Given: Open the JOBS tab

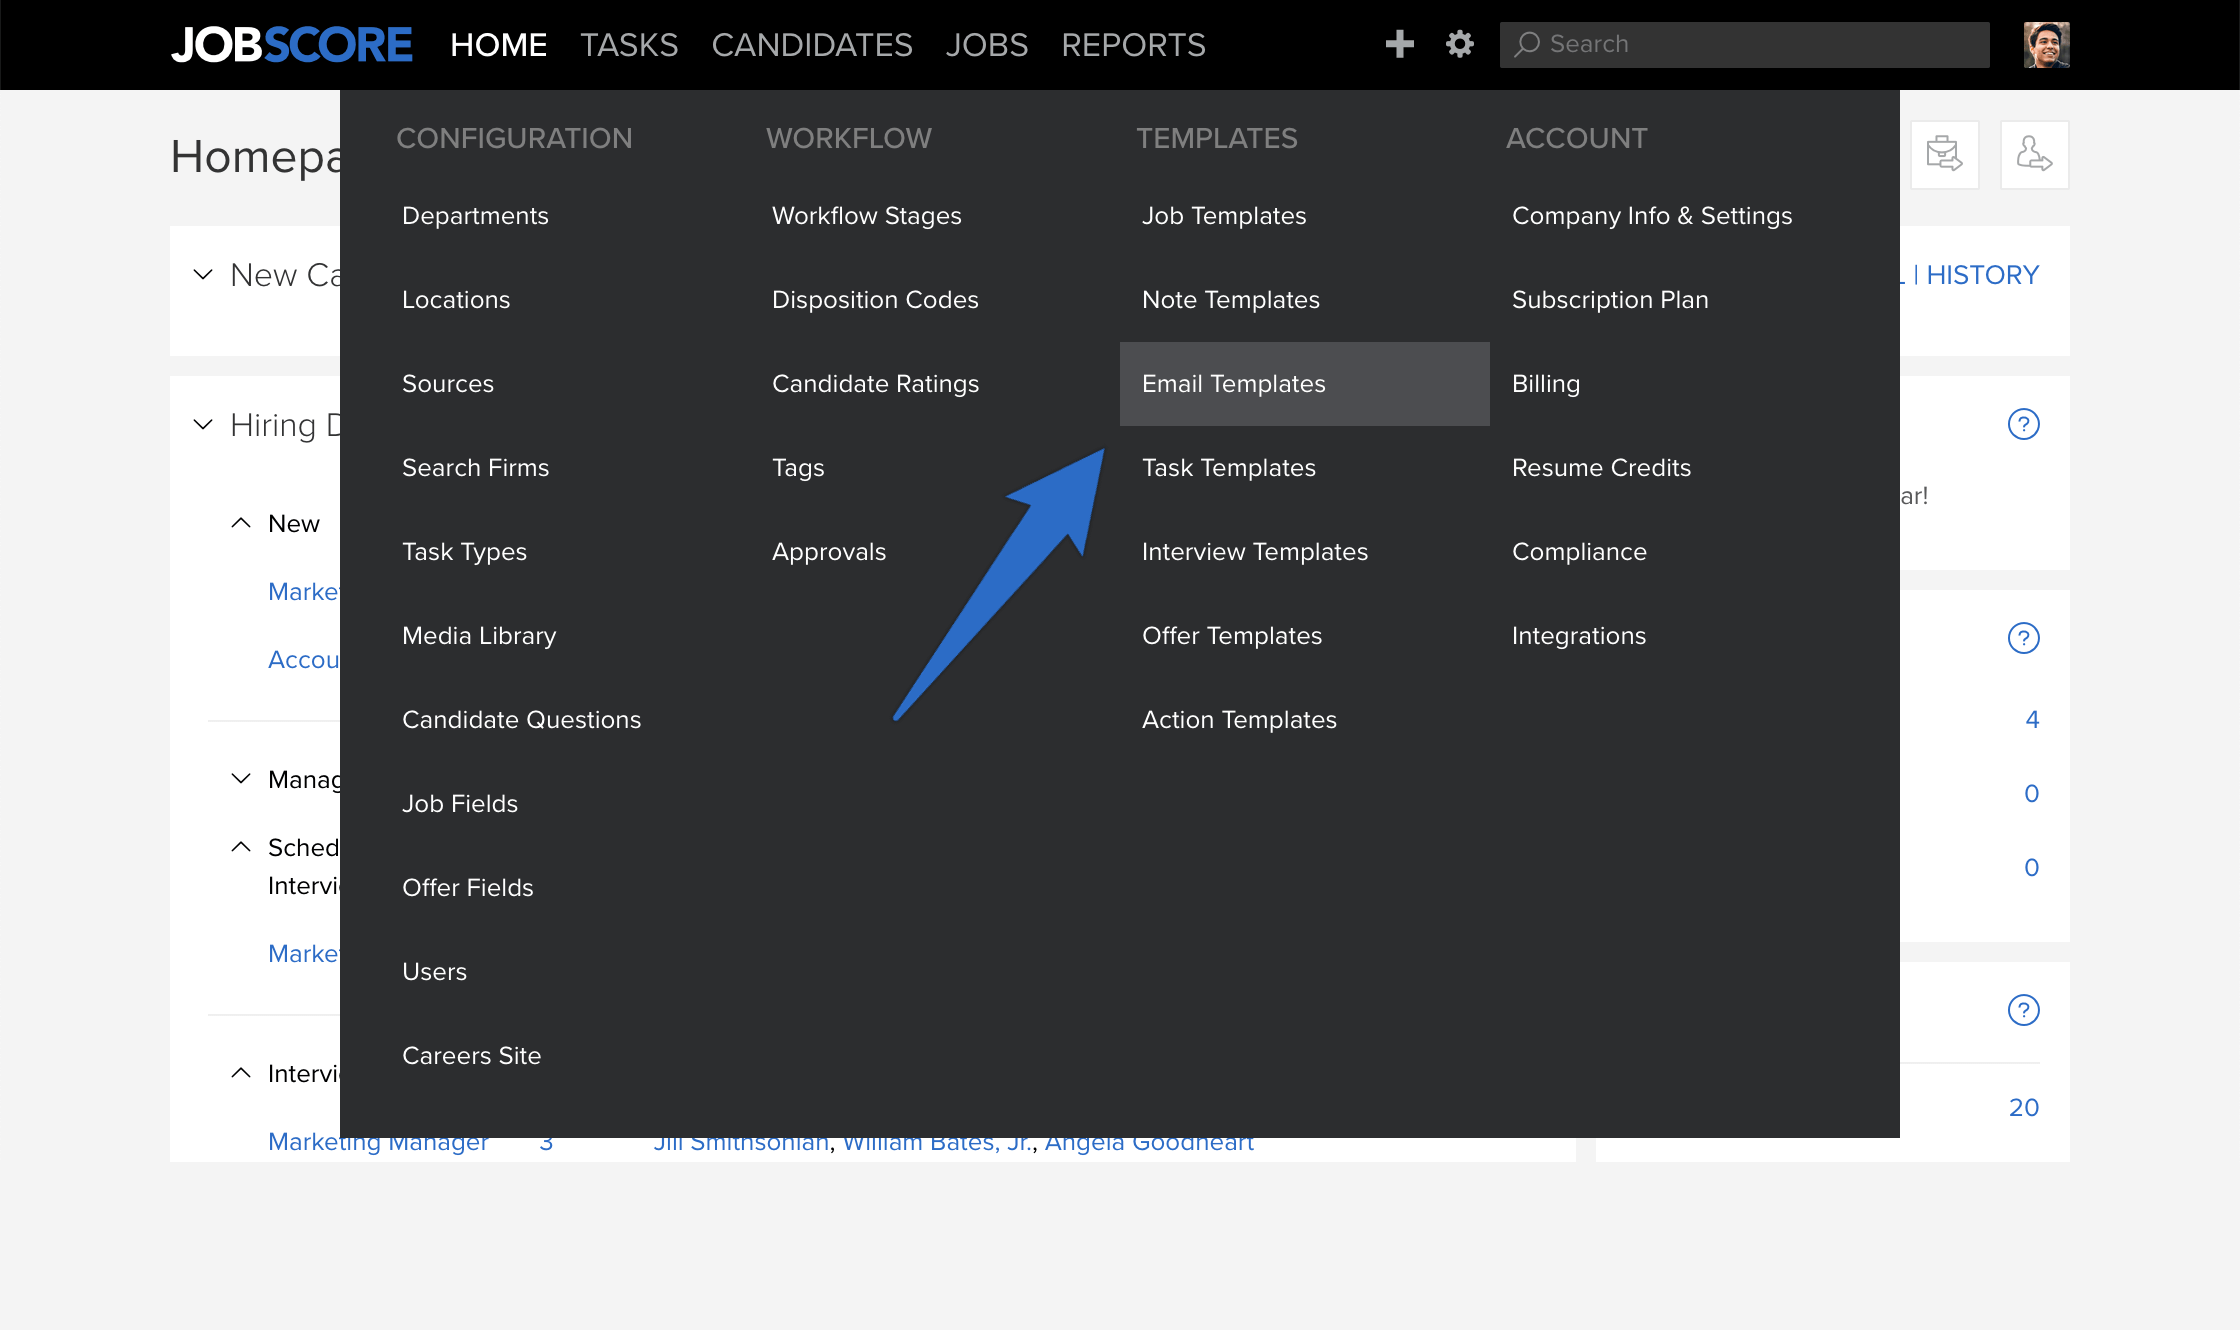Looking at the screenshot, I should pos(987,45).
